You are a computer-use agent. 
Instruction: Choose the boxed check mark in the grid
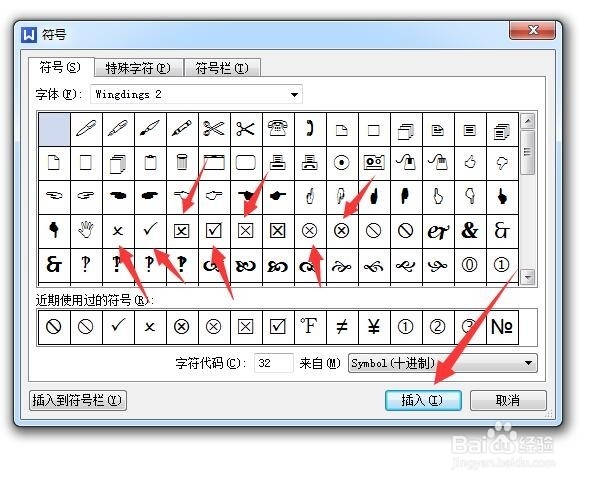214,230
